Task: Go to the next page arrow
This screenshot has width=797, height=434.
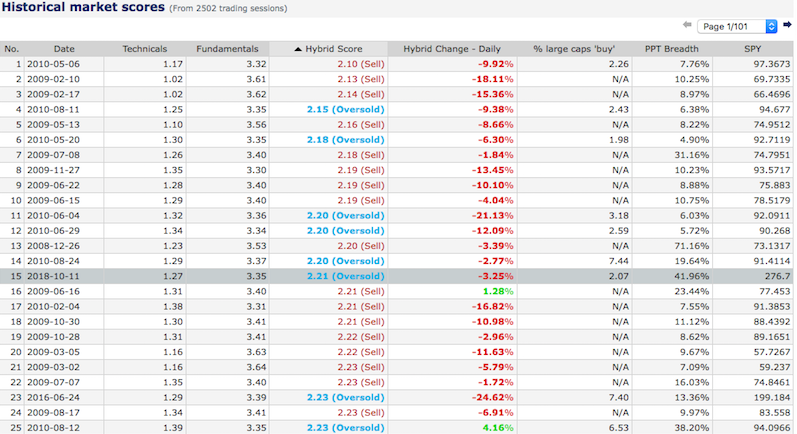Action: pyautogui.click(x=787, y=24)
